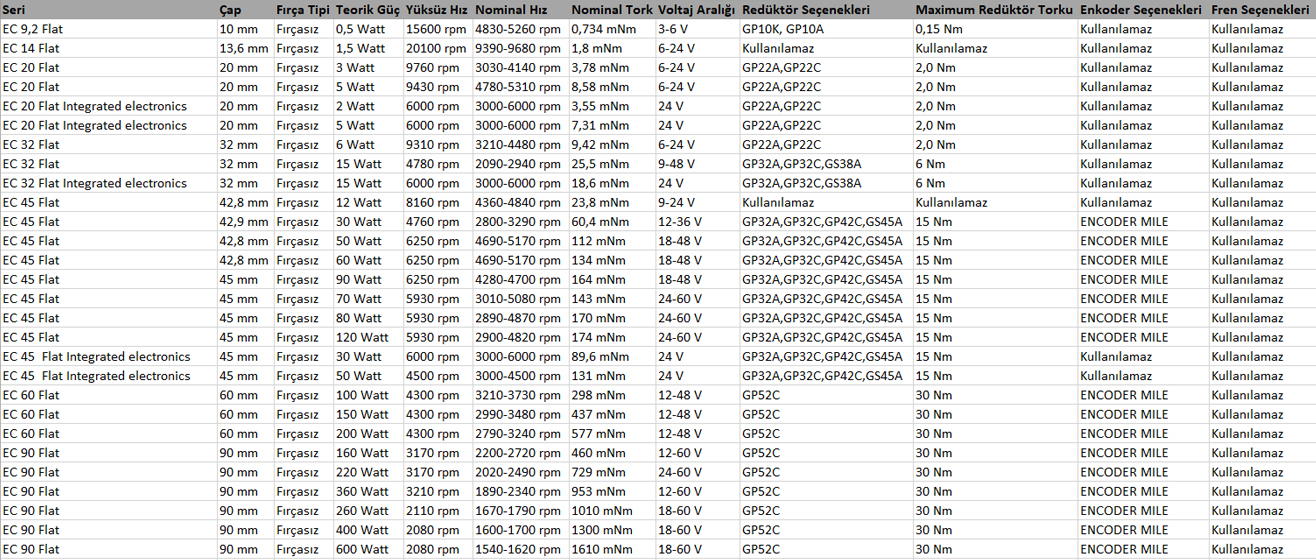This screenshot has width=1316, height=560.
Task: Click the '4830-5260 rpm' nominal speed cell
Action: click(x=520, y=29)
